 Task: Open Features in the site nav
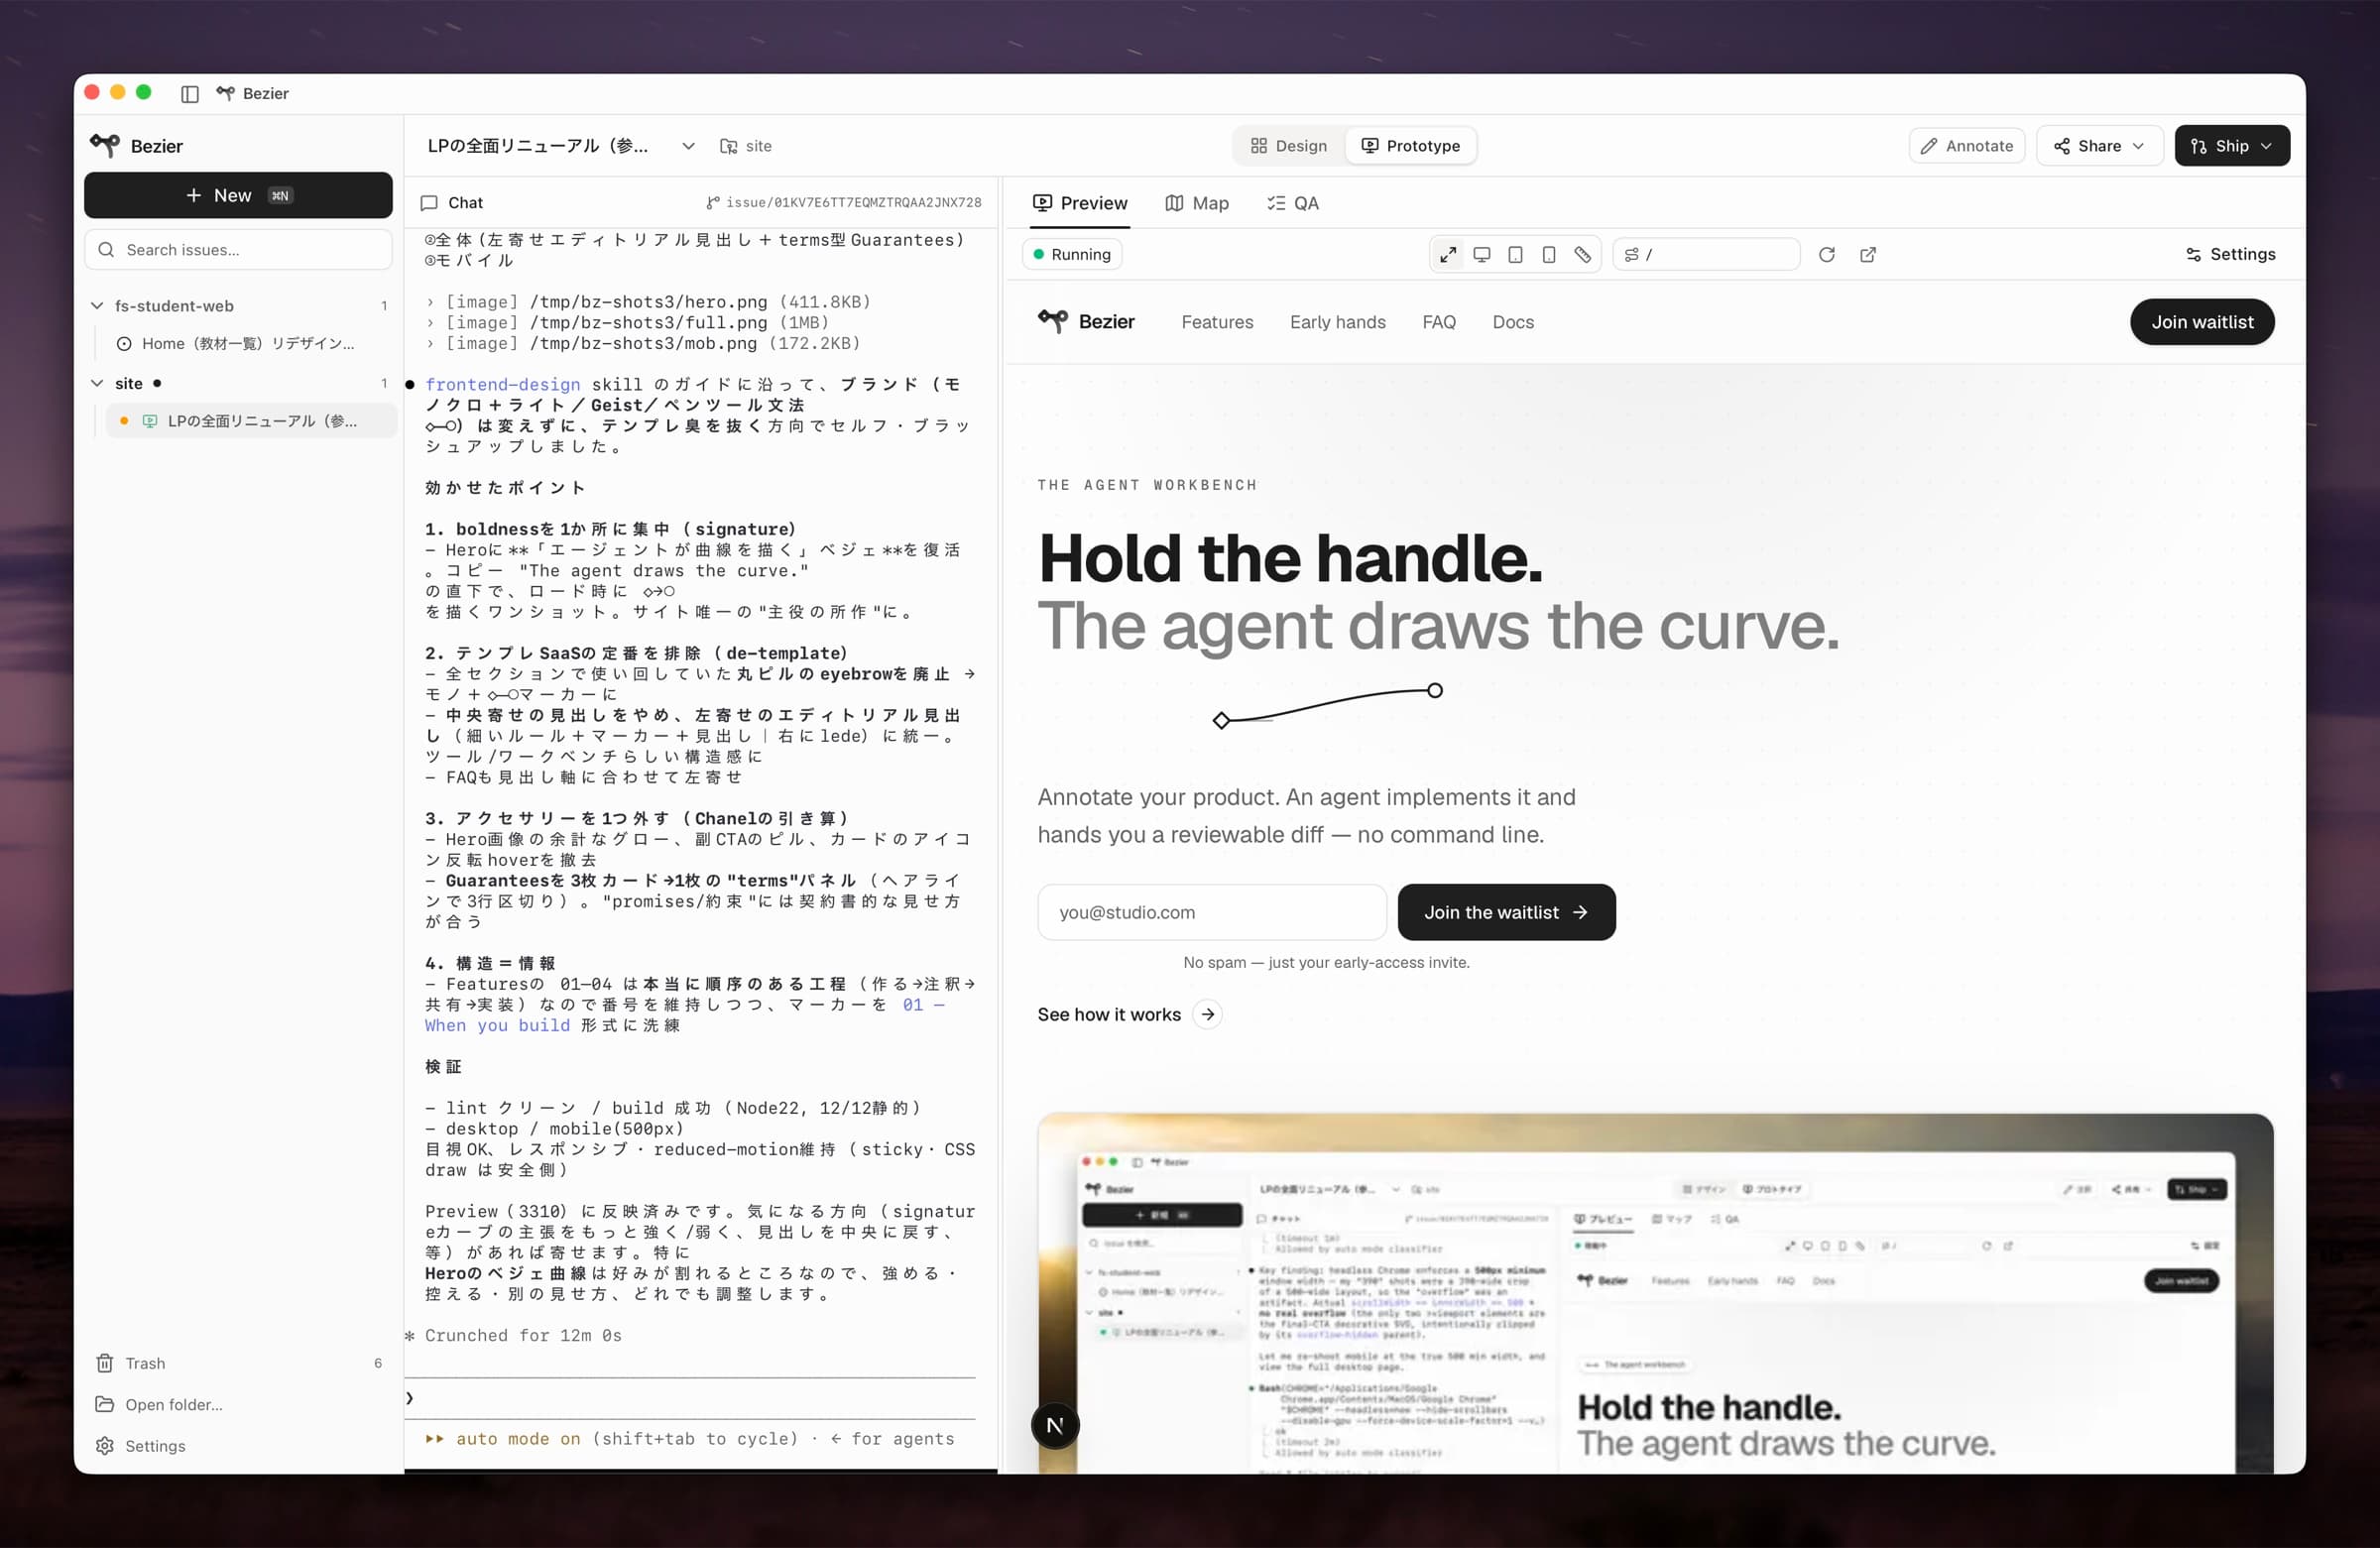(x=1217, y=322)
